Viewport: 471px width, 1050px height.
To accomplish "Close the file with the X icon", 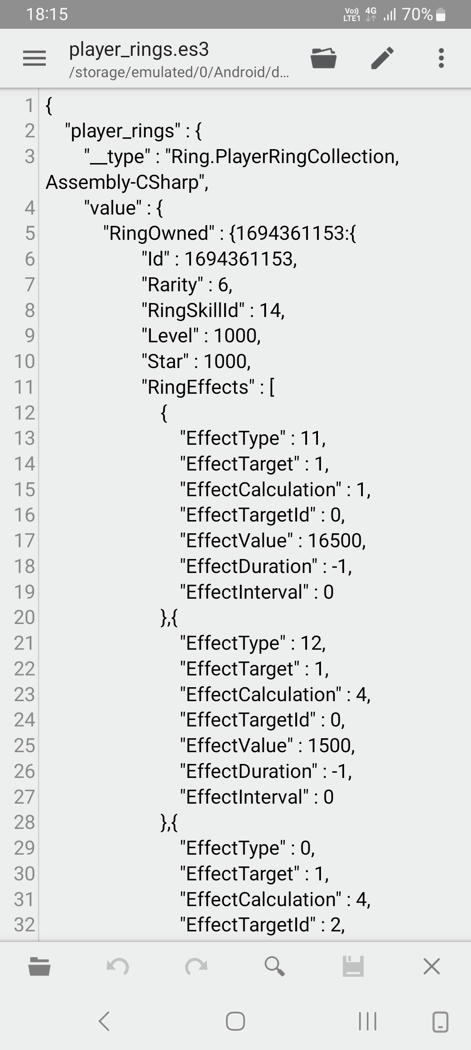I will tap(431, 966).
